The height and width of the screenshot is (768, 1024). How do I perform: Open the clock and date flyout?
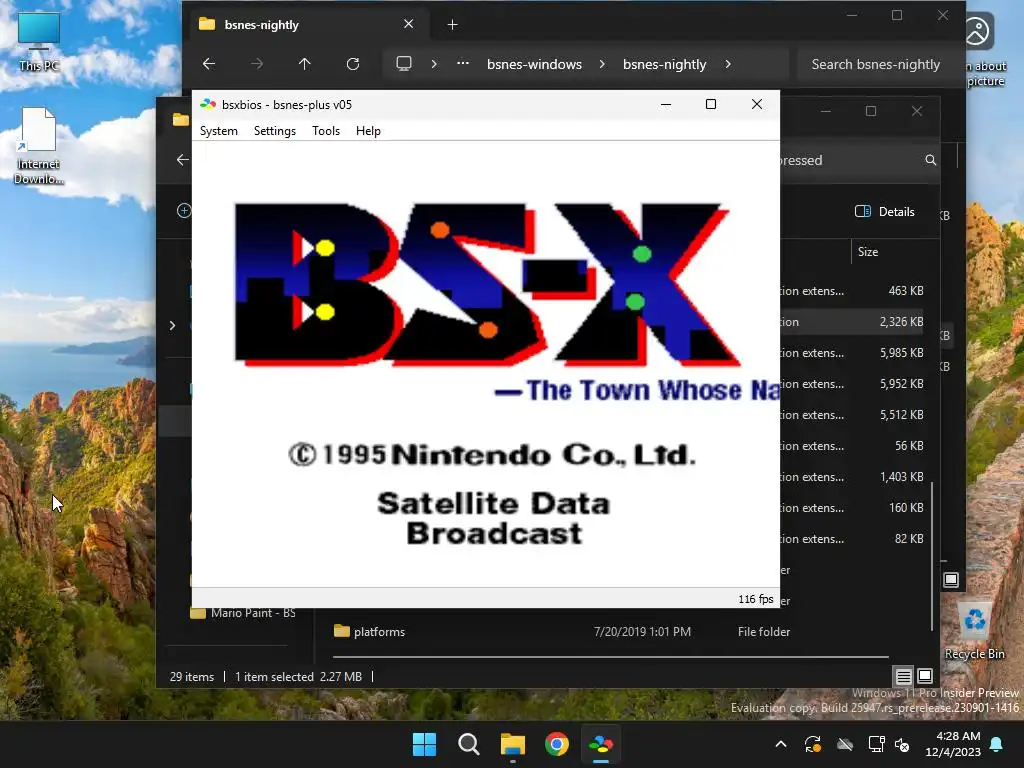click(953, 744)
